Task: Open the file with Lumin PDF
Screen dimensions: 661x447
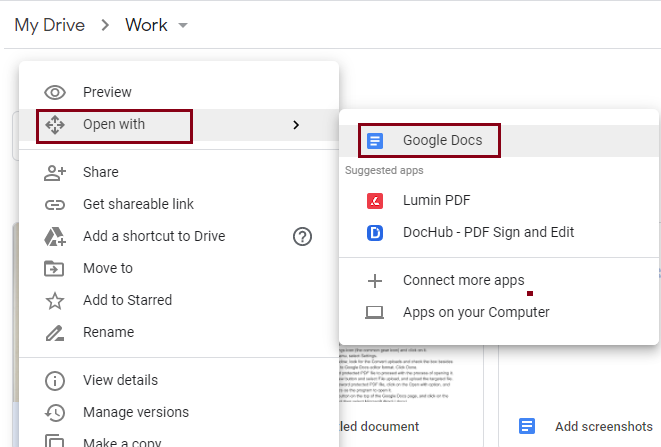Action: coord(499,201)
